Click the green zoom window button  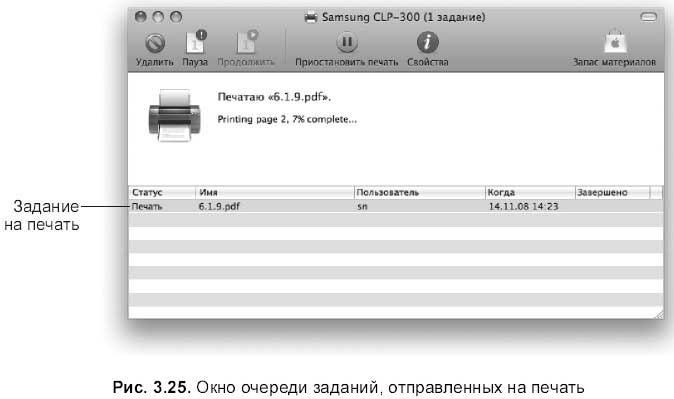[x=176, y=17]
